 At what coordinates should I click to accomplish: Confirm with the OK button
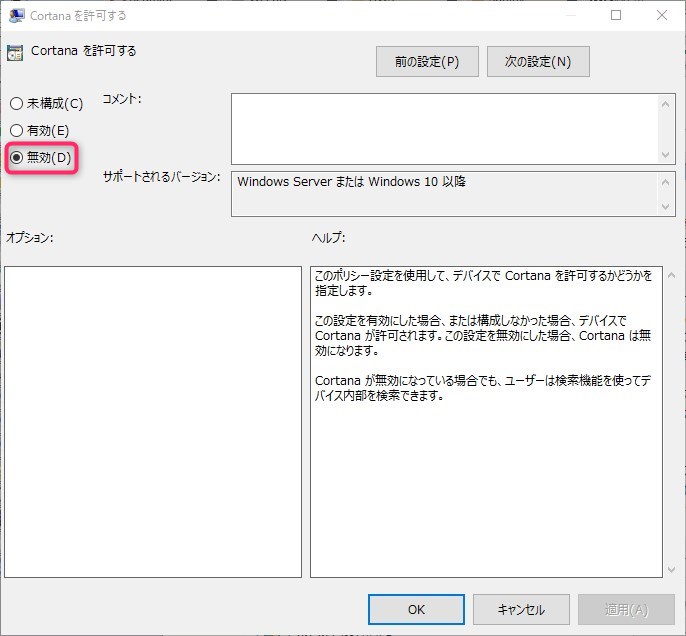point(416,609)
